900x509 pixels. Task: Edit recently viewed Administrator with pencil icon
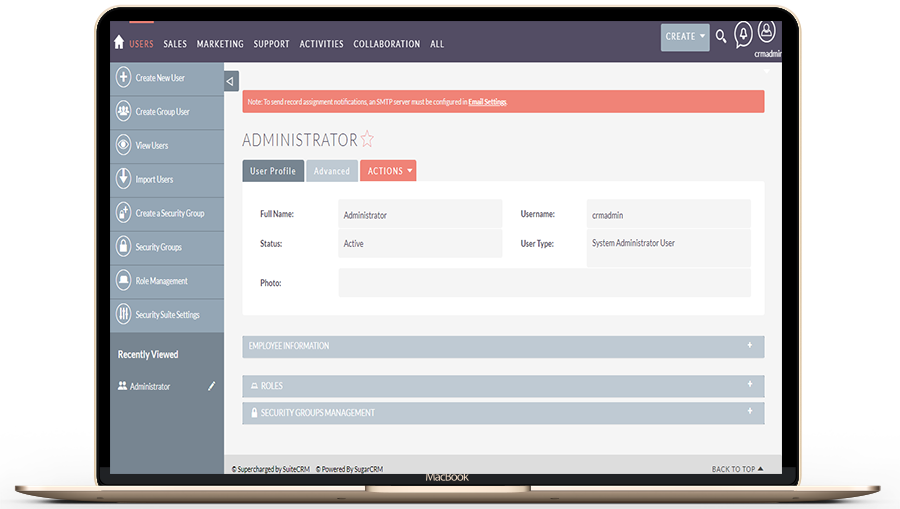tap(211, 386)
